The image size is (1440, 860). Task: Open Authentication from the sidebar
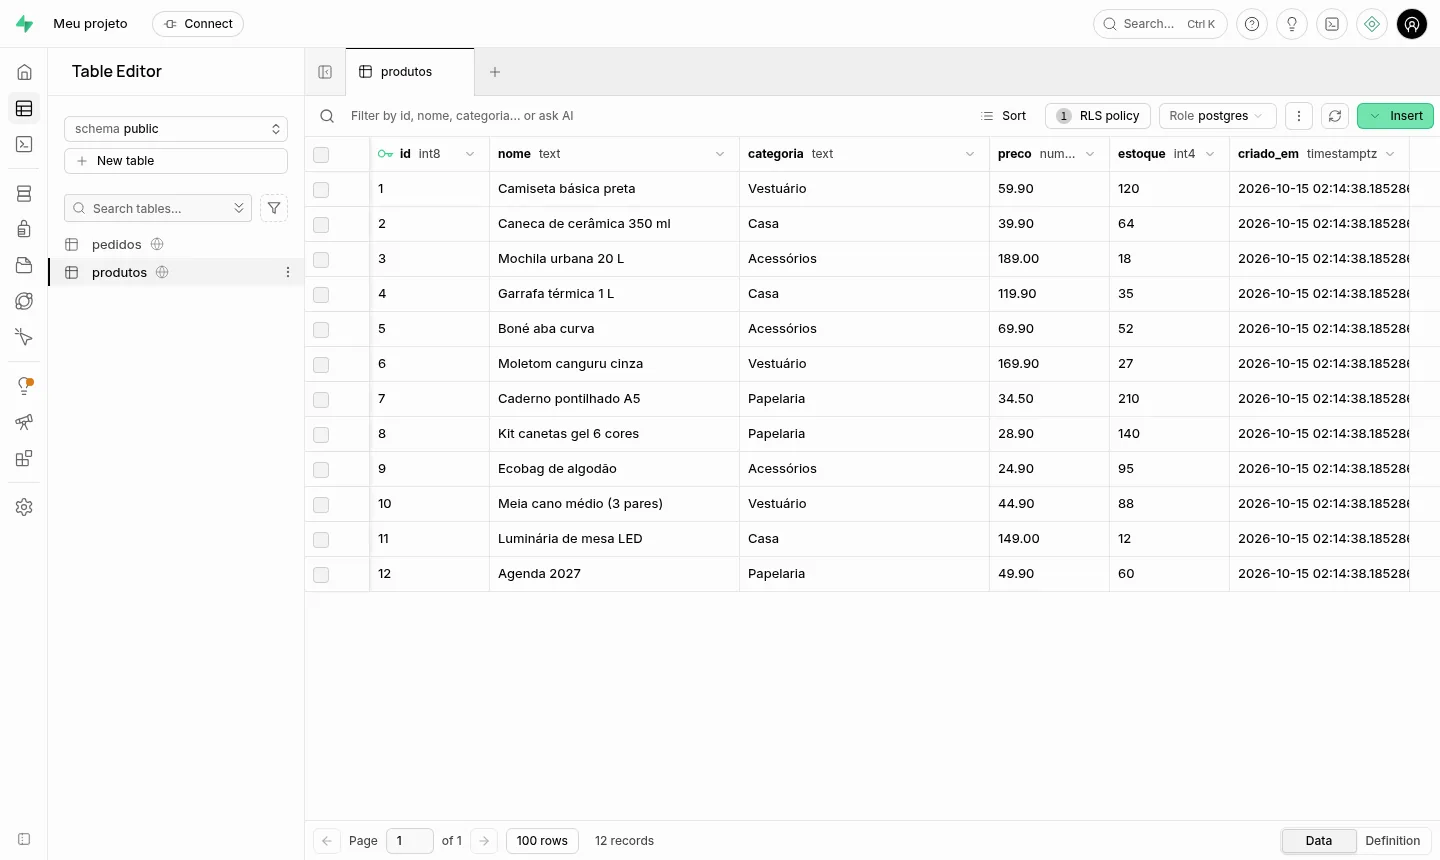(24, 229)
